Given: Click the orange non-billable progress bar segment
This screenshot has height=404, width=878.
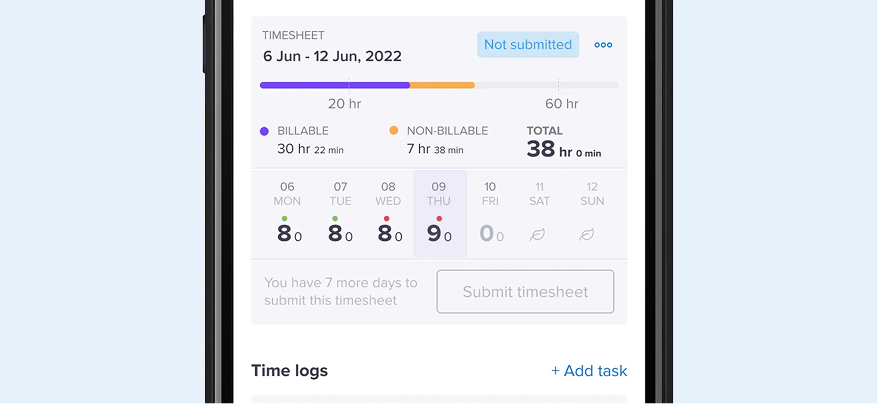Looking at the screenshot, I should pyautogui.click(x=442, y=85).
